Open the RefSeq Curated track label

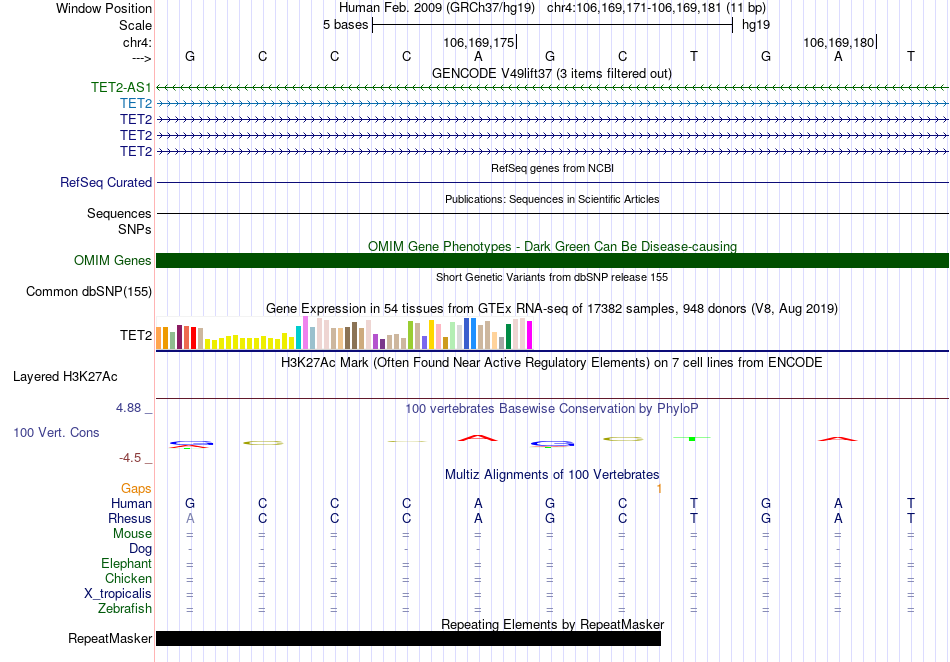106,182
